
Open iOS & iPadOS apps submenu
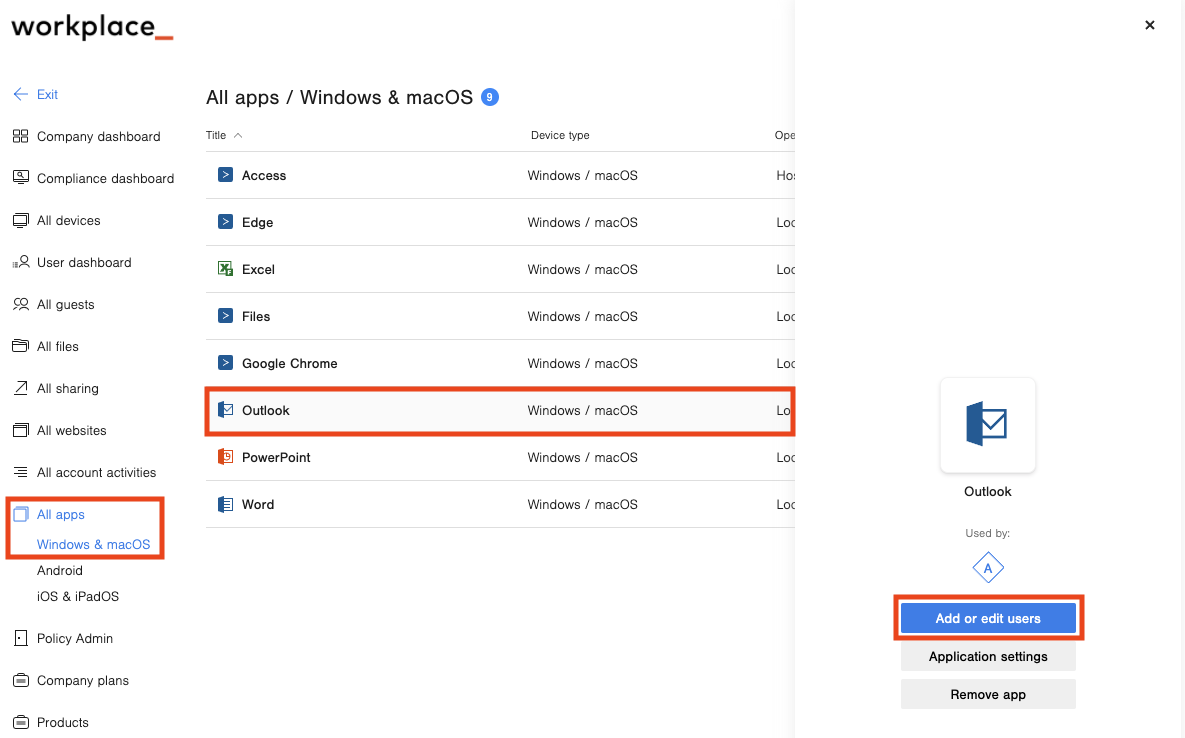(78, 596)
